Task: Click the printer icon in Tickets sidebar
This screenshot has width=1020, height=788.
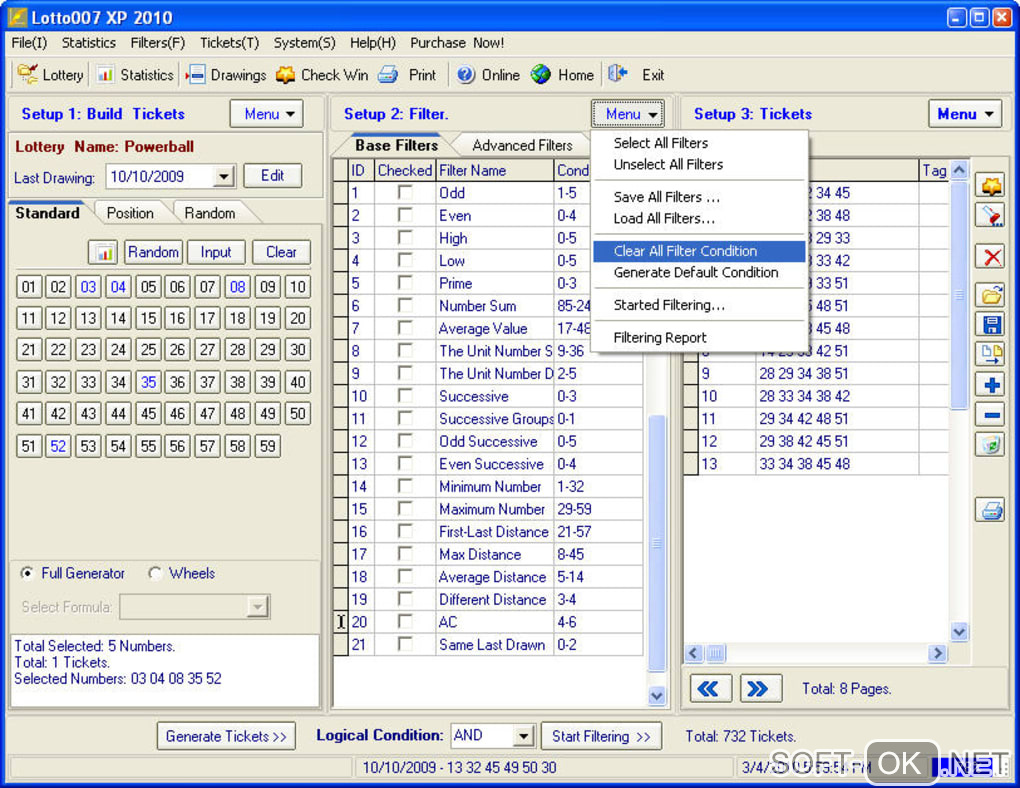Action: pyautogui.click(x=991, y=510)
